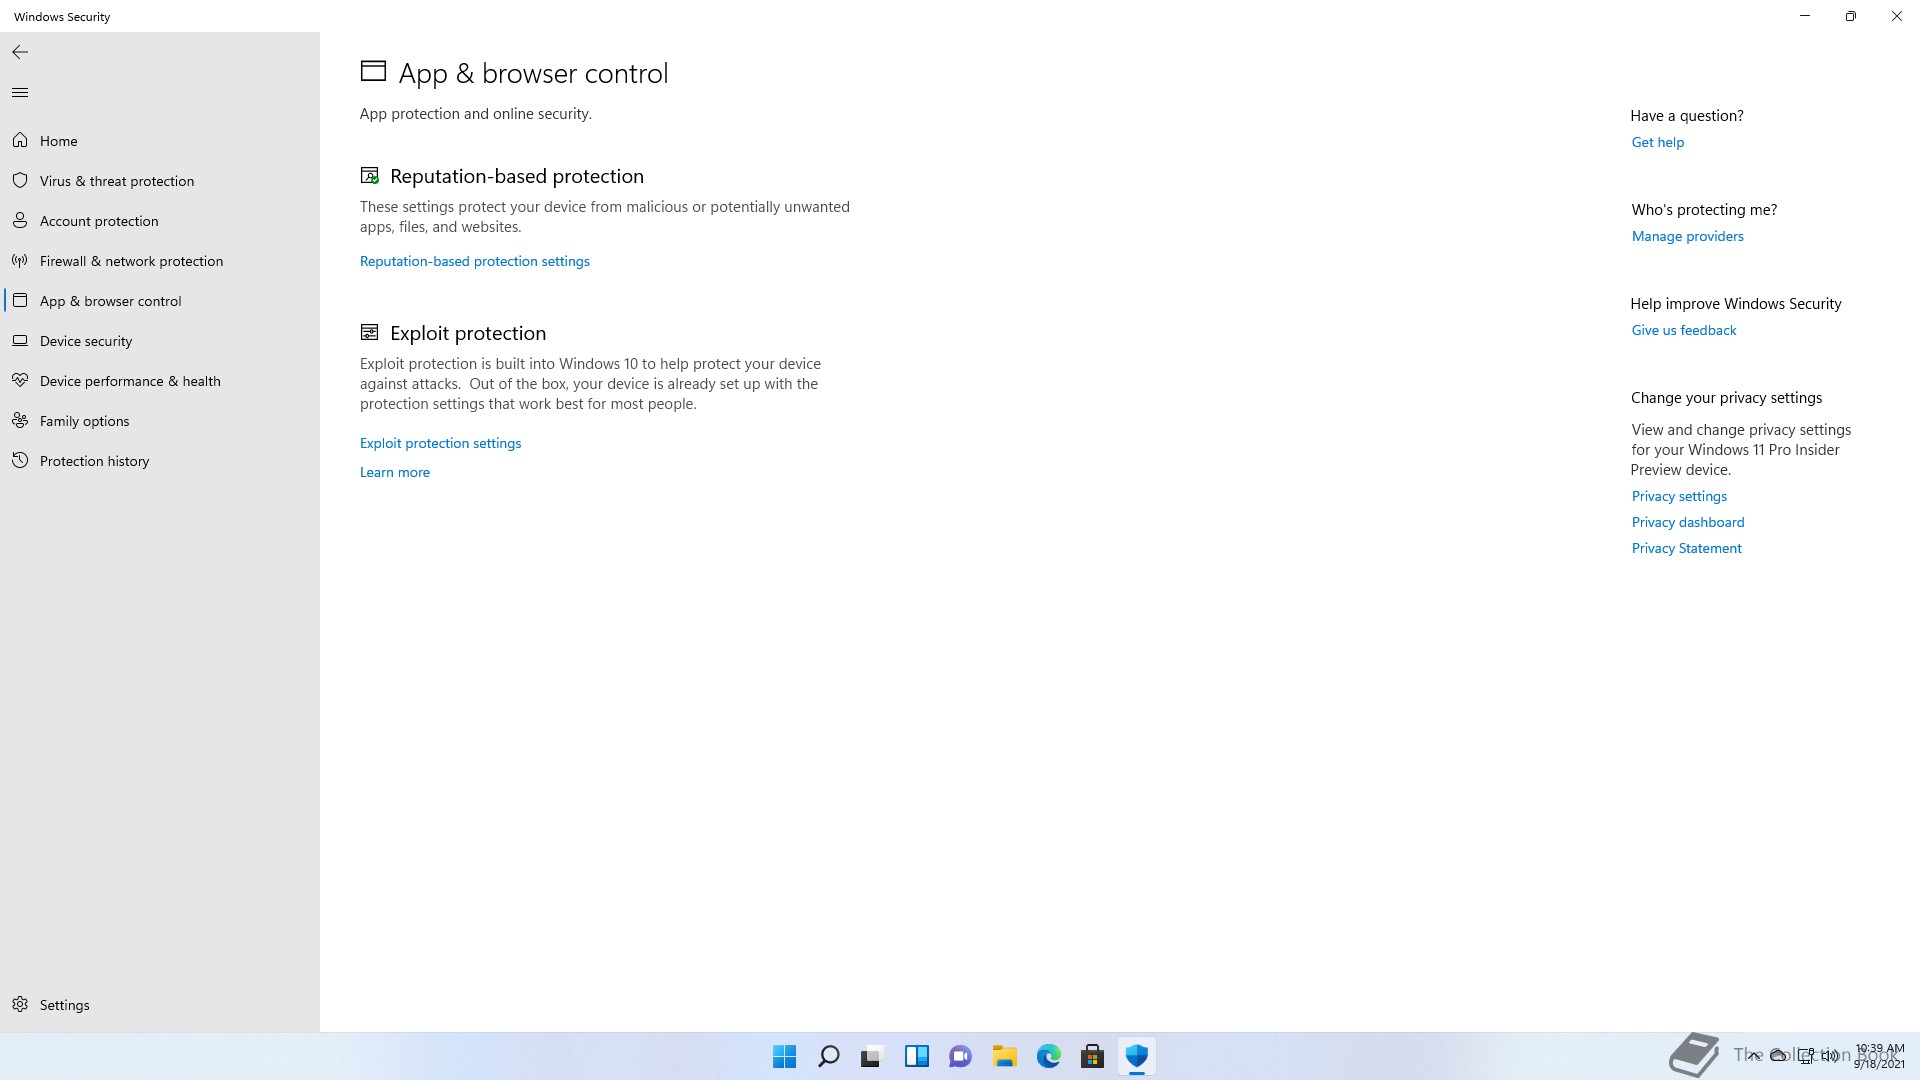1920x1080 pixels.
Task: Select Device security in sidebar
Action: click(160, 341)
